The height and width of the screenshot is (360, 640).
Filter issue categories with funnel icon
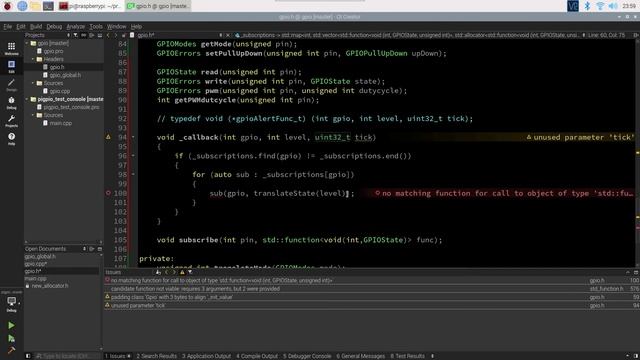[190, 272]
